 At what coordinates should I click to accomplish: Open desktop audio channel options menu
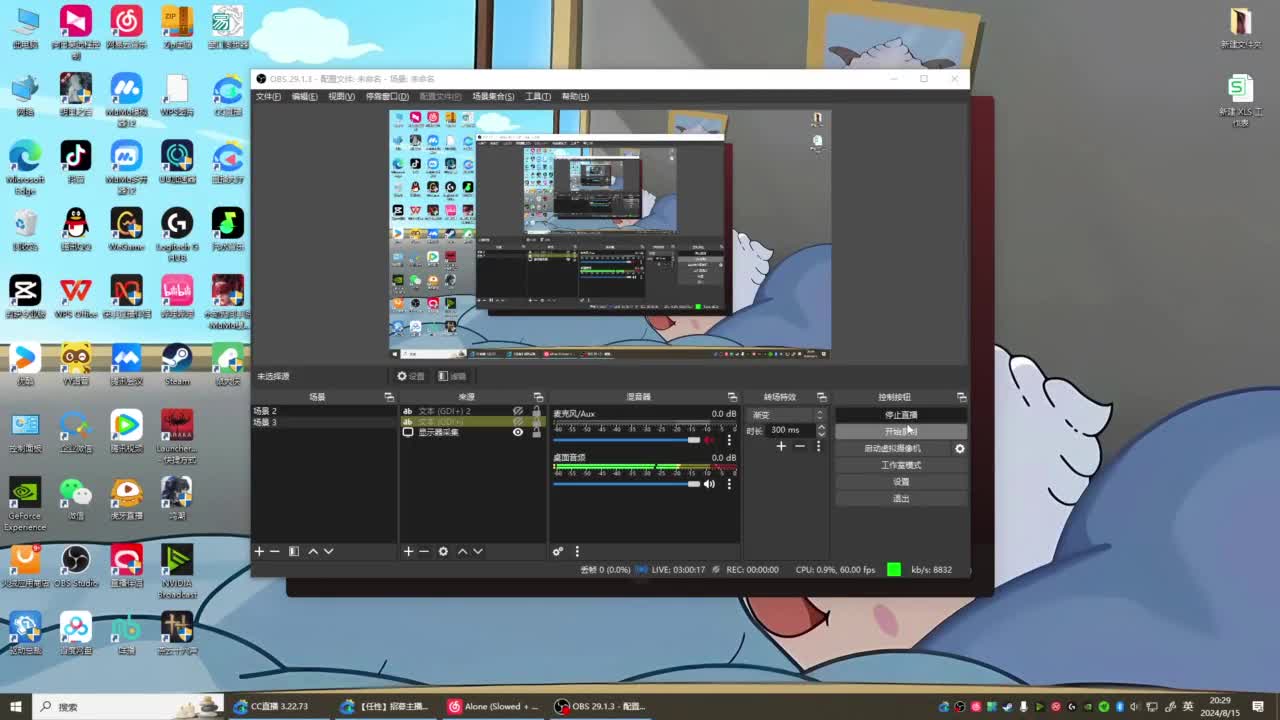pyautogui.click(x=729, y=484)
